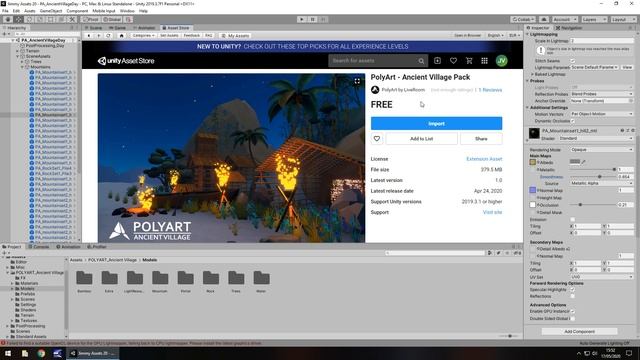
Task: Toggle the Dynamic Occlusion checkbox
Action: [573, 121]
